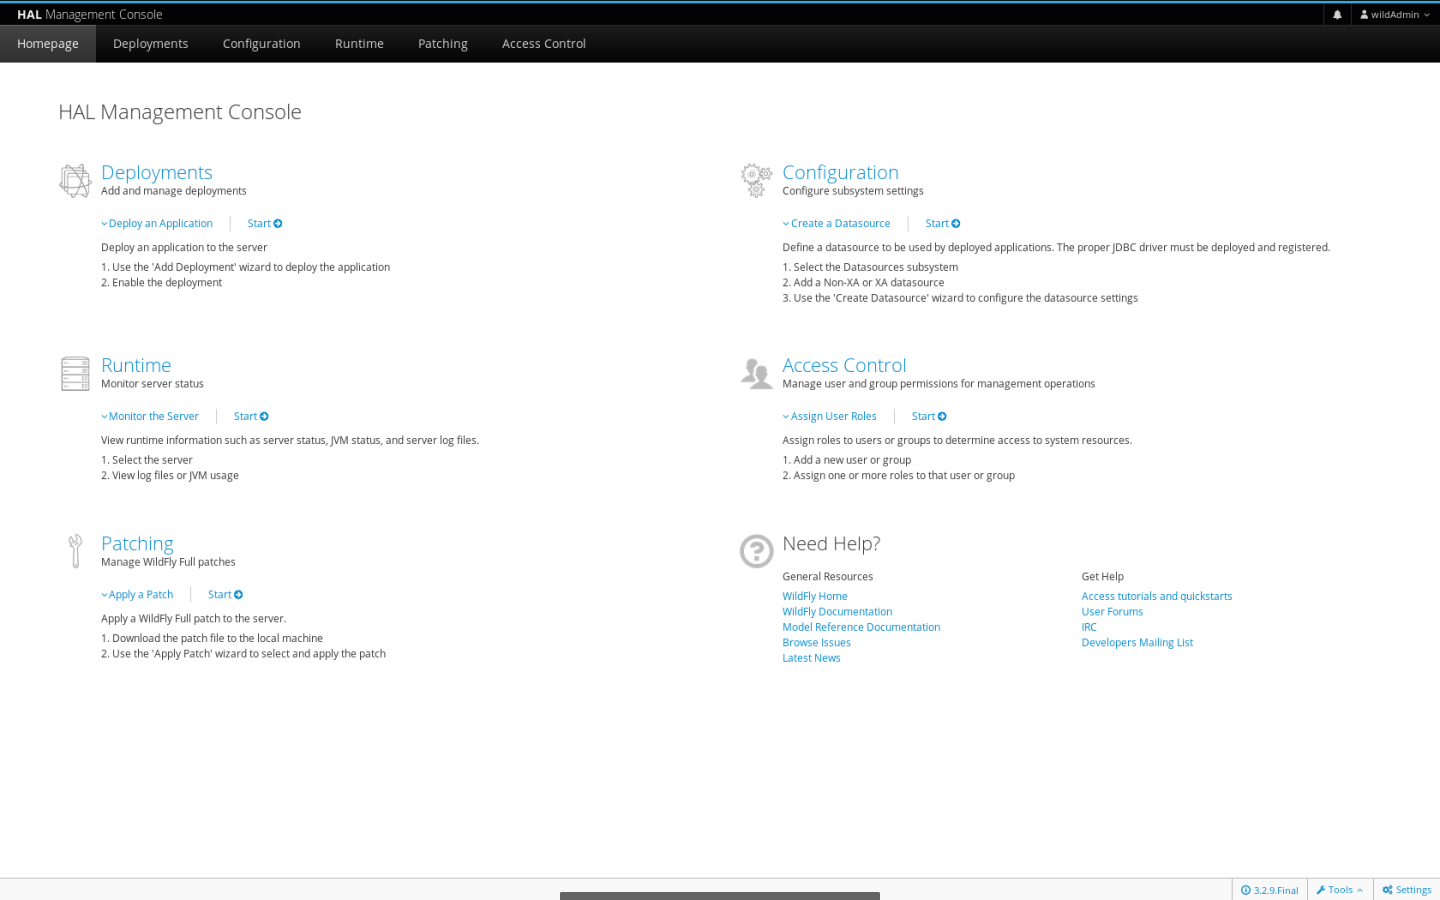Screen dimensions: 1440x900
Task: Click the notification bell icon
Action: coord(1337,15)
